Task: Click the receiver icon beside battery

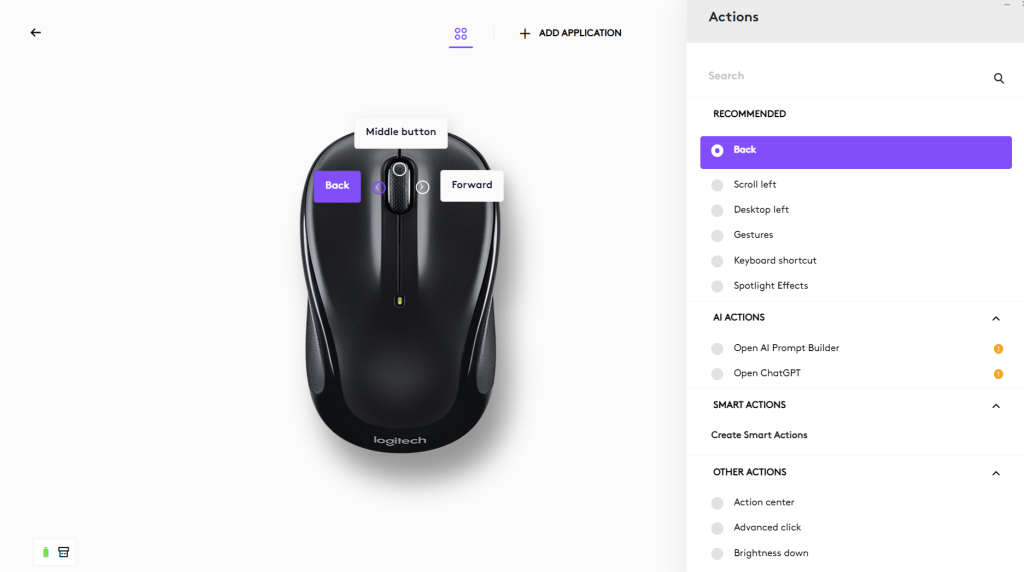Action: [x=63, y=552]
